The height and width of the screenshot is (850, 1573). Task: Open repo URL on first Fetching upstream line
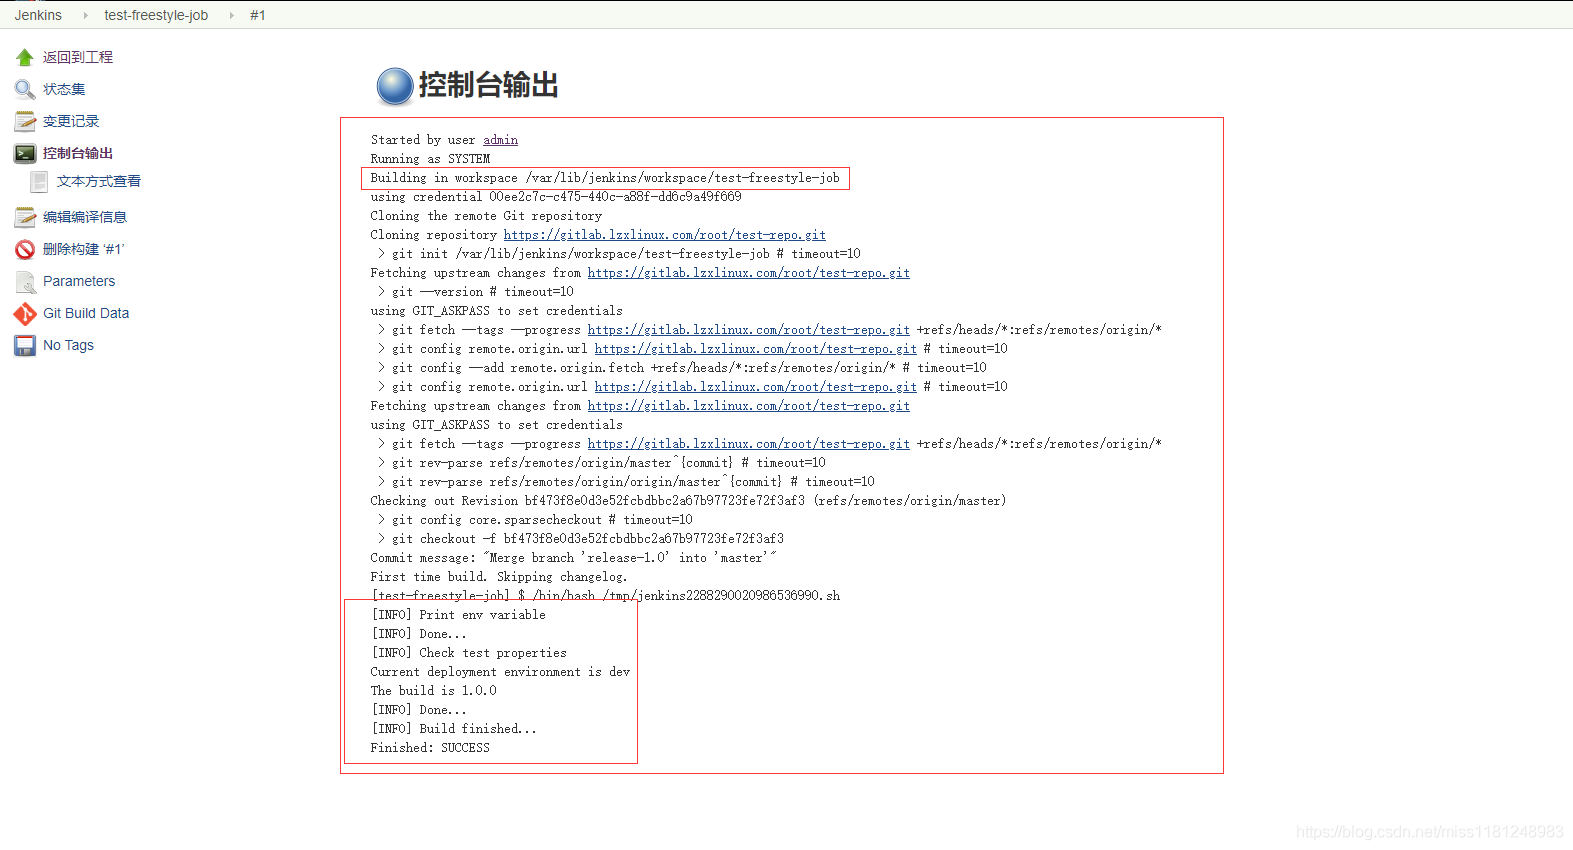pyautogui.click(x=749, y=273)
